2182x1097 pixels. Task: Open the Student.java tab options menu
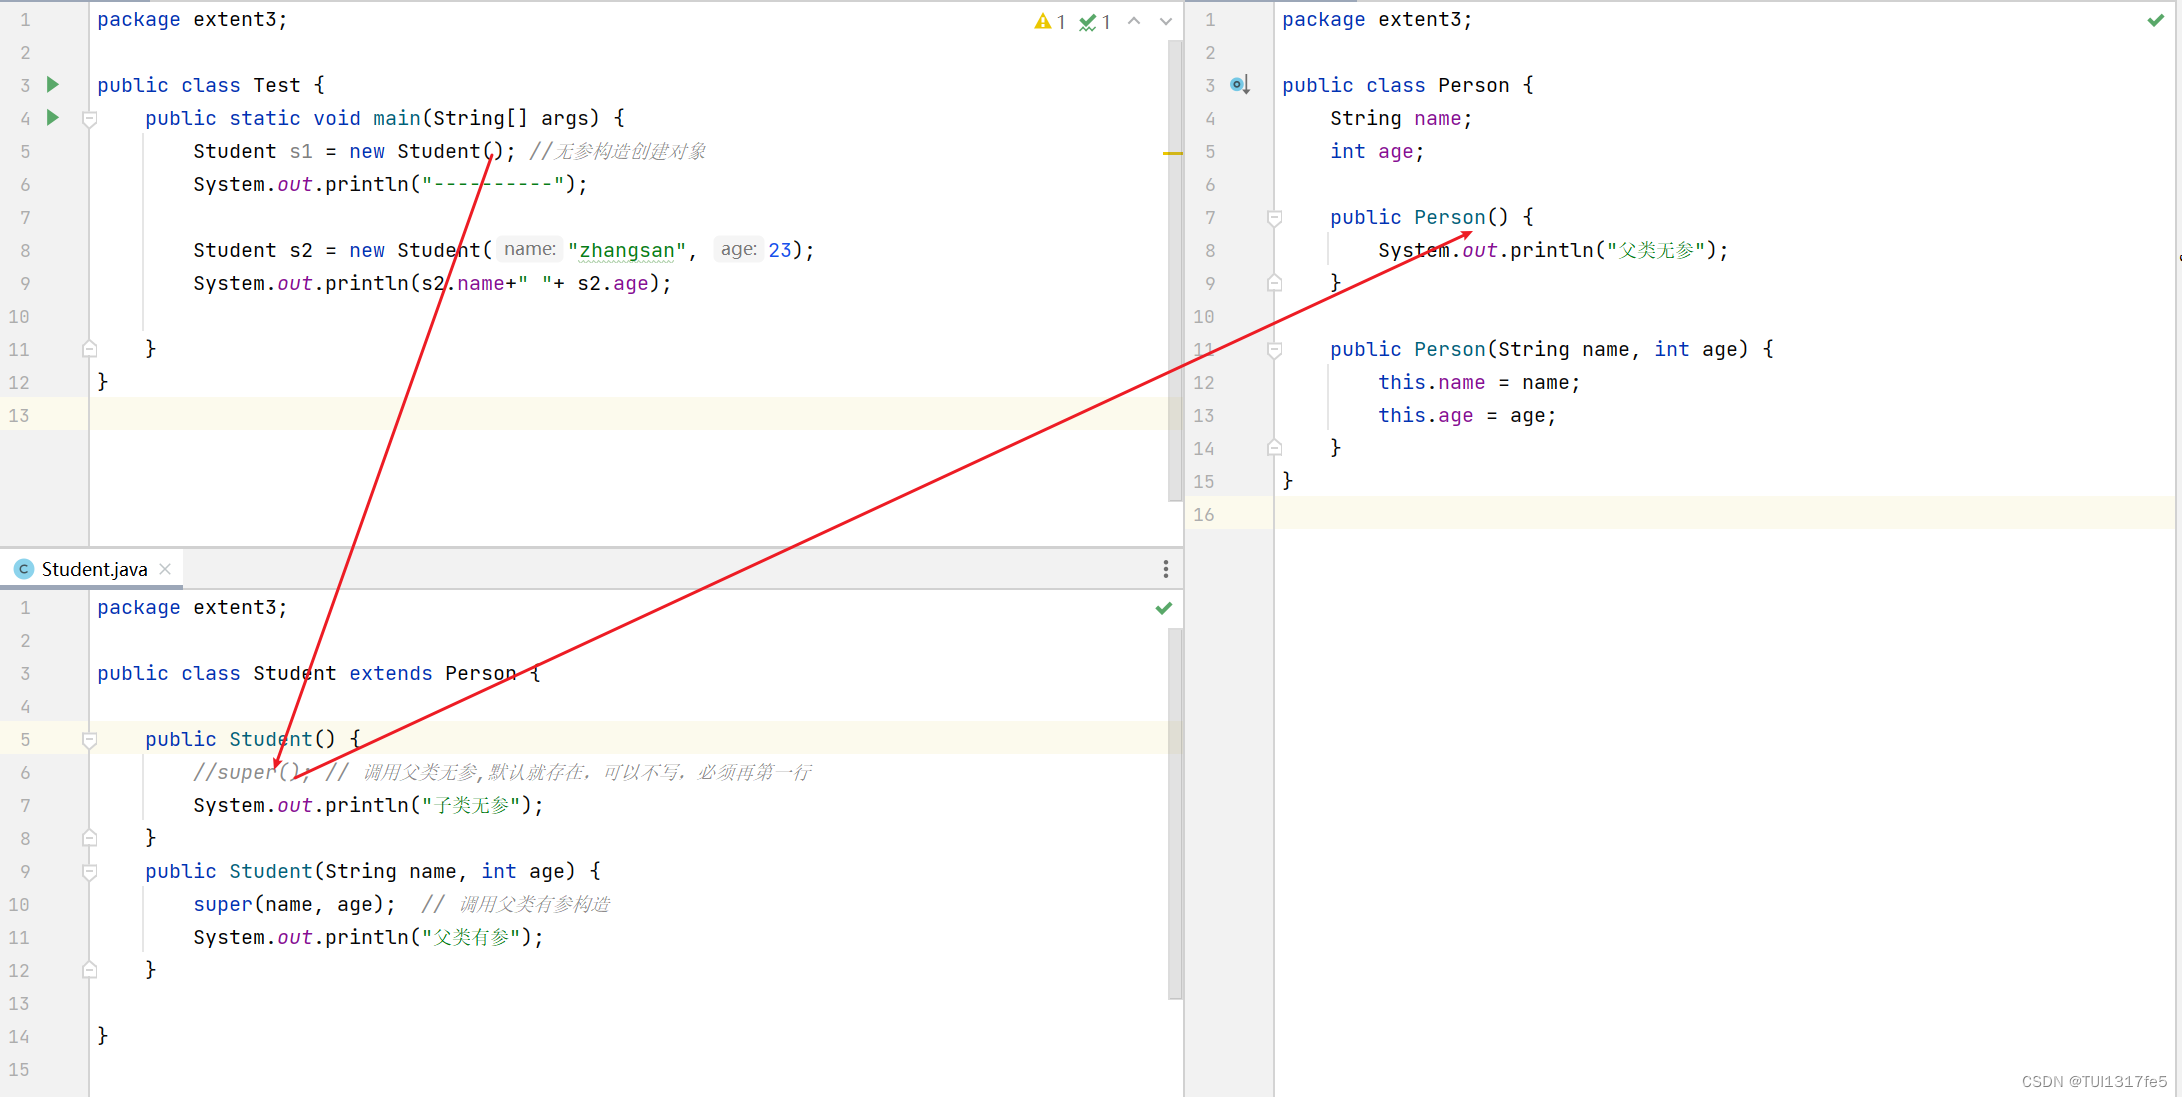pos(1165,569)
